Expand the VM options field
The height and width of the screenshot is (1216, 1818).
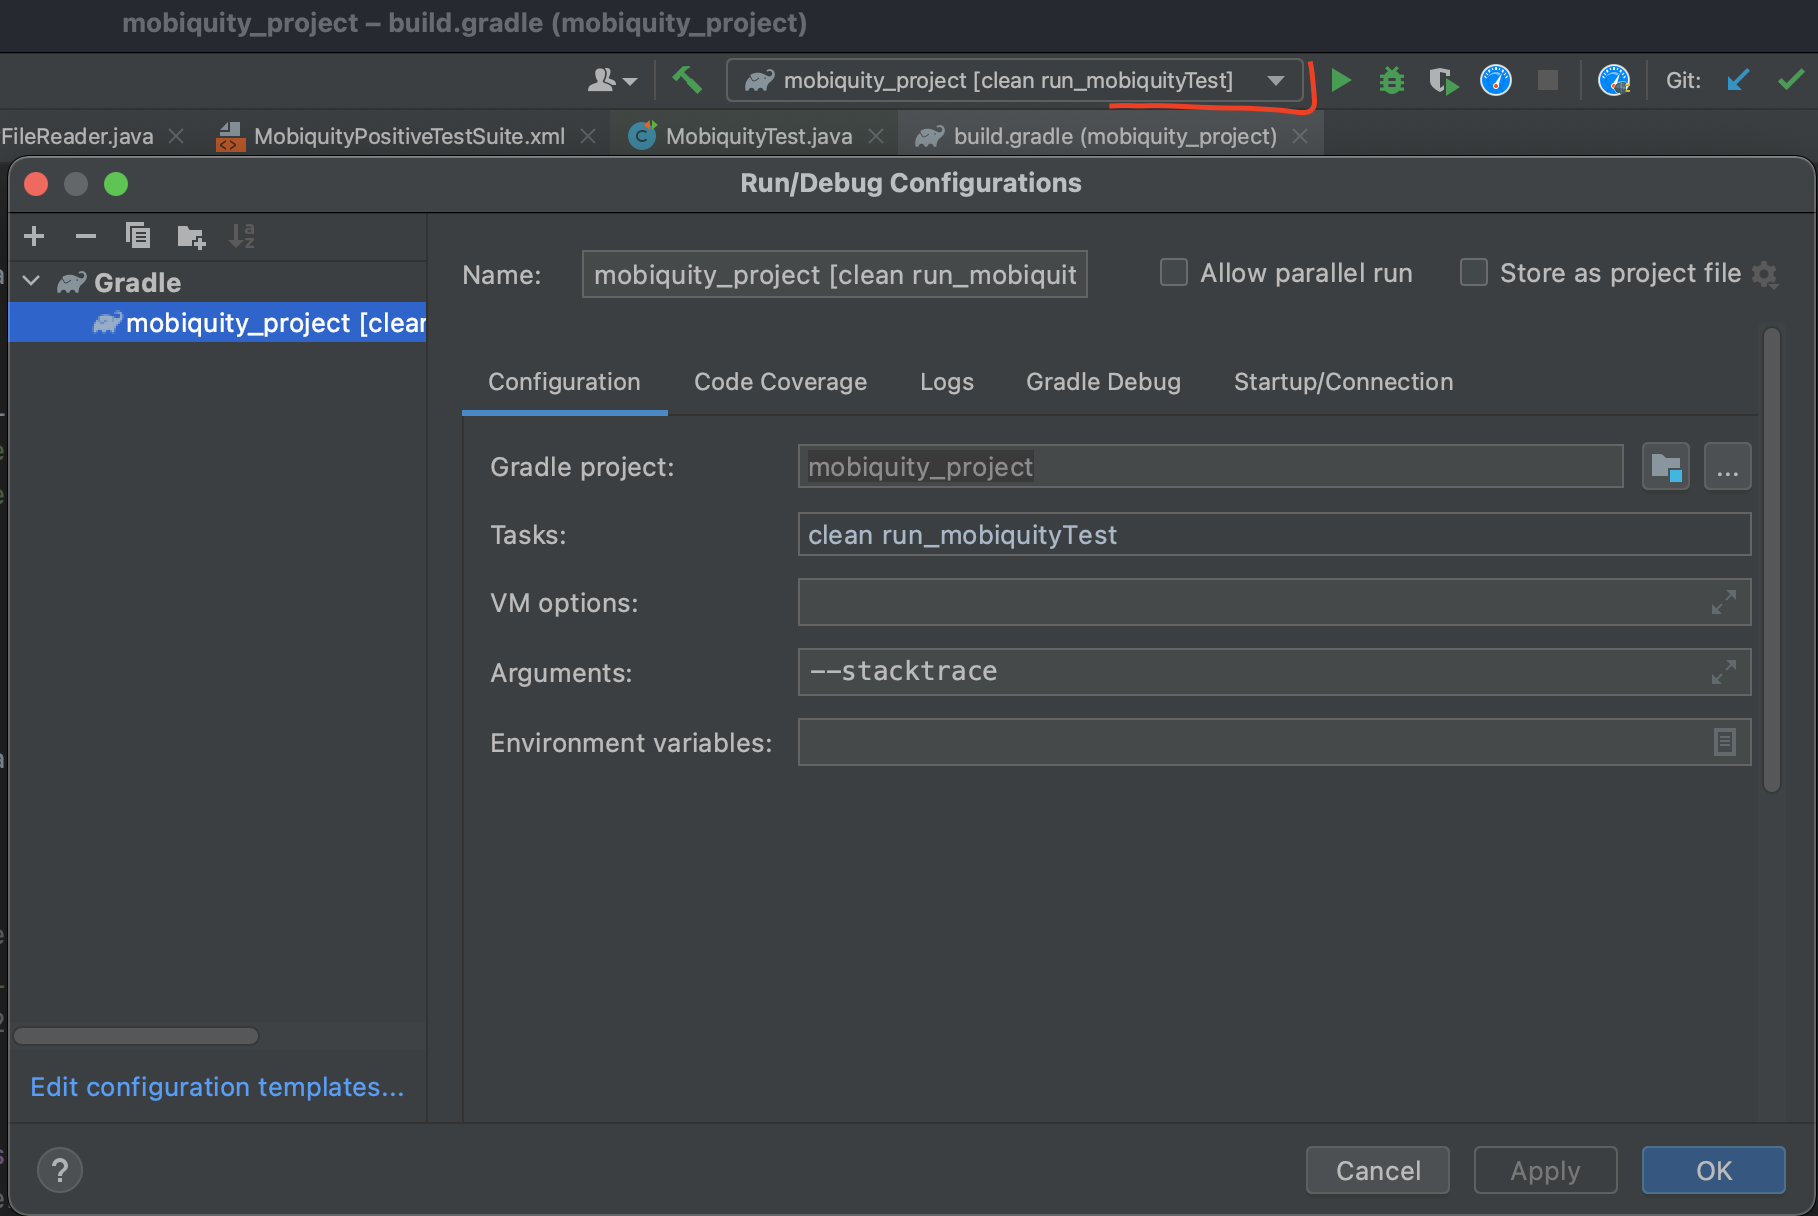tap(1723, 602)
